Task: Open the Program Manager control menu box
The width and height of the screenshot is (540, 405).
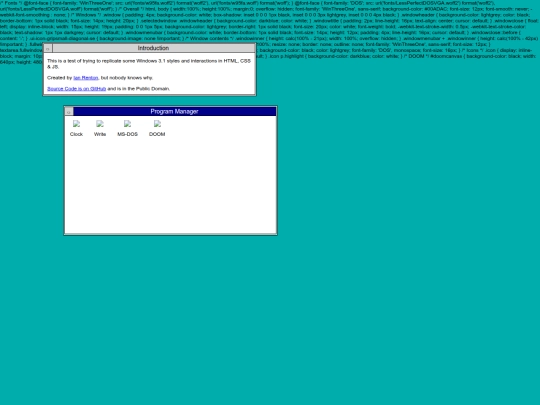Action: coord(69,112)
